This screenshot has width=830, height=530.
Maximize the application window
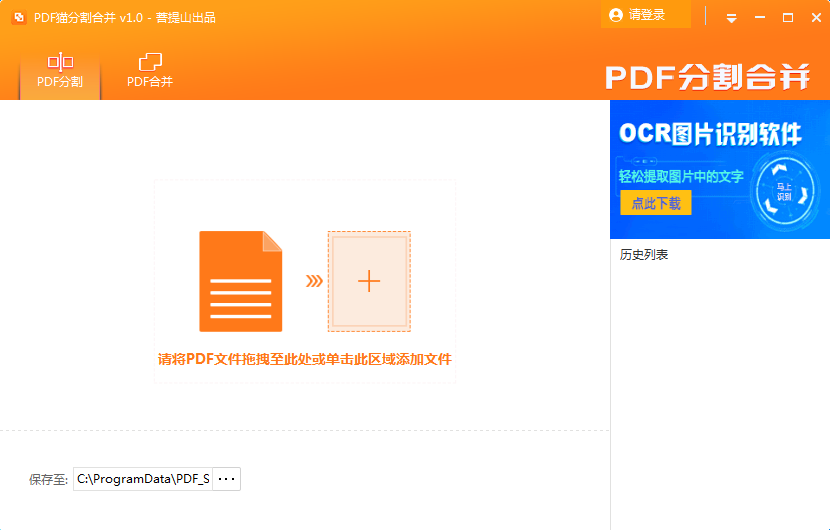click(x=788, y=17)
